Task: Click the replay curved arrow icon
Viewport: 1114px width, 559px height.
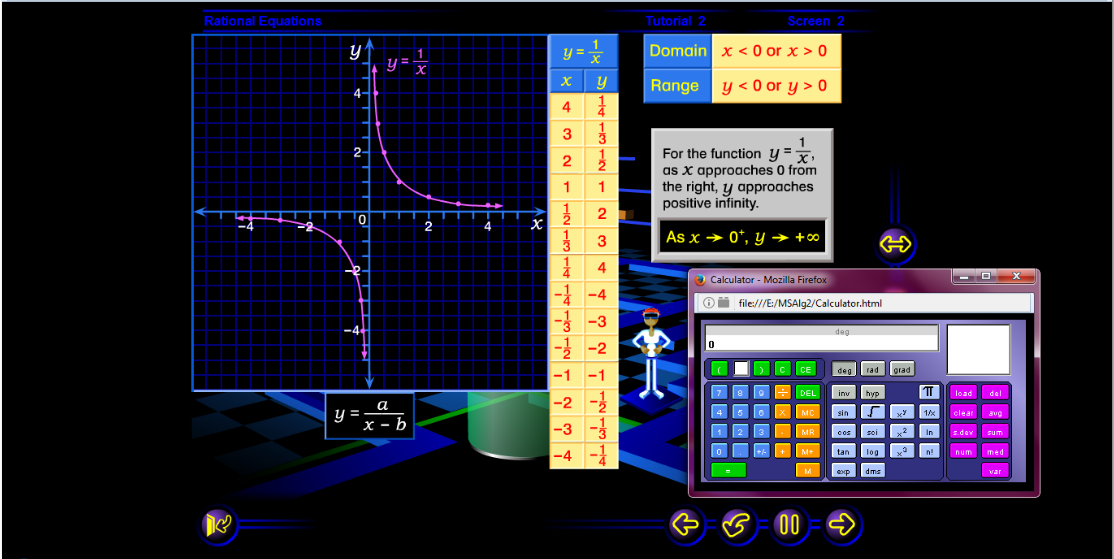Action: pos(736,524)
